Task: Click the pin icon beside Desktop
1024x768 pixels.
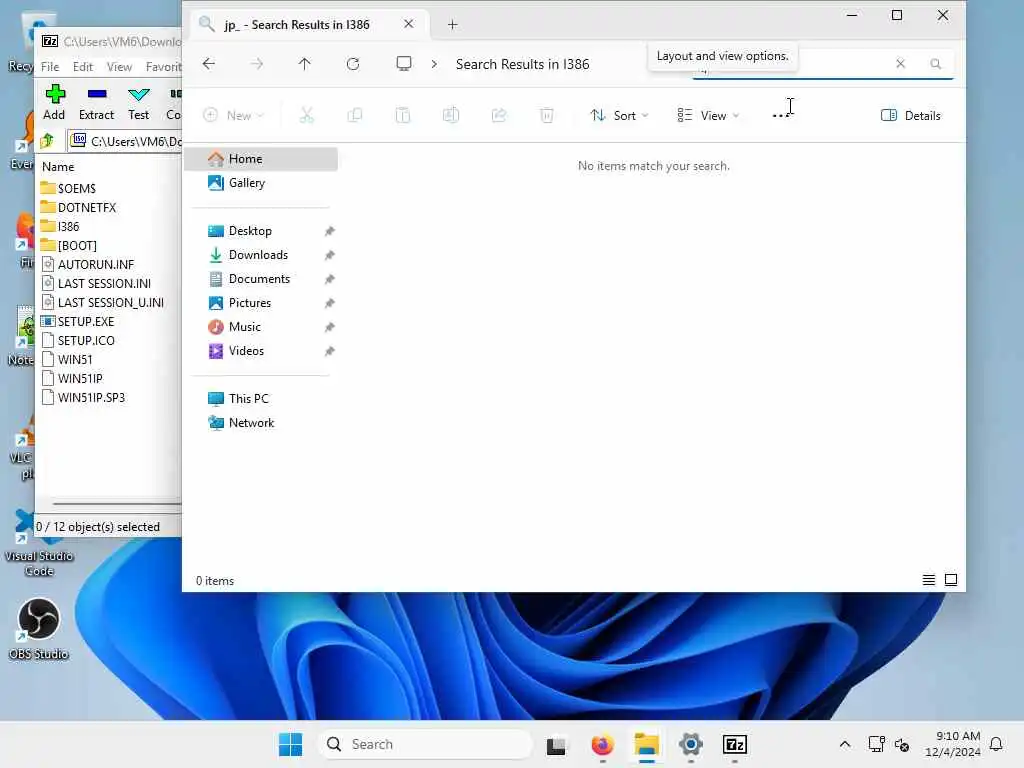Action: [x=329, y=231]
